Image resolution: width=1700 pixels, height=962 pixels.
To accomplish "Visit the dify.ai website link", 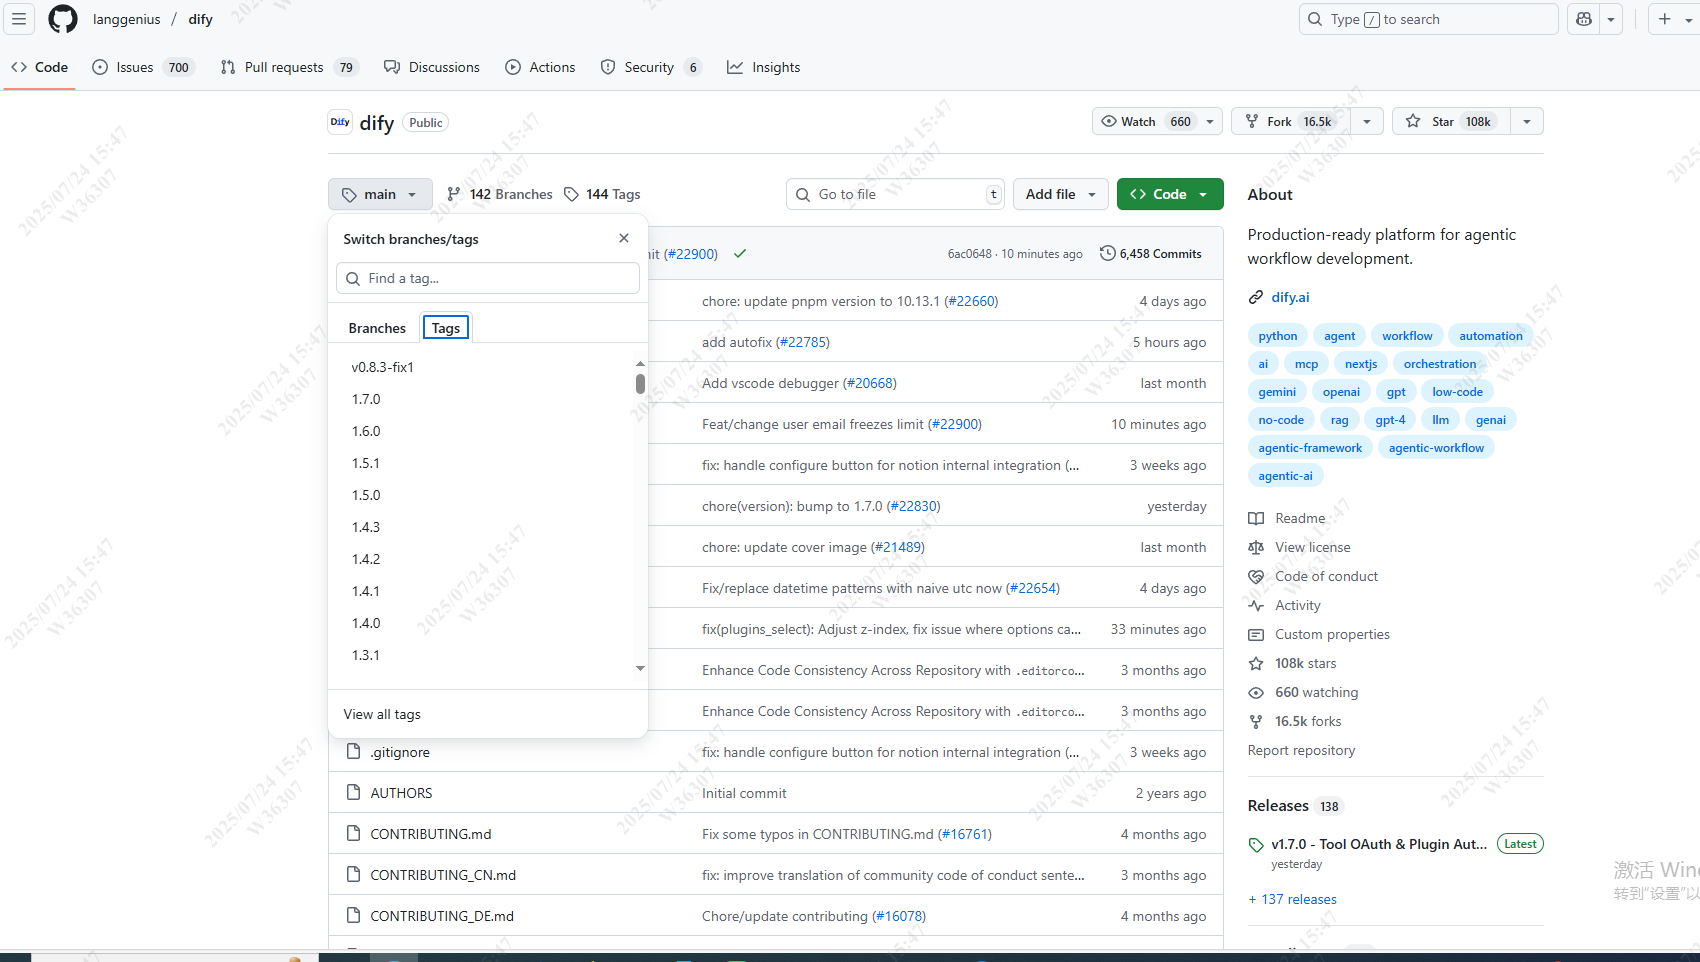I will 1290,297.
